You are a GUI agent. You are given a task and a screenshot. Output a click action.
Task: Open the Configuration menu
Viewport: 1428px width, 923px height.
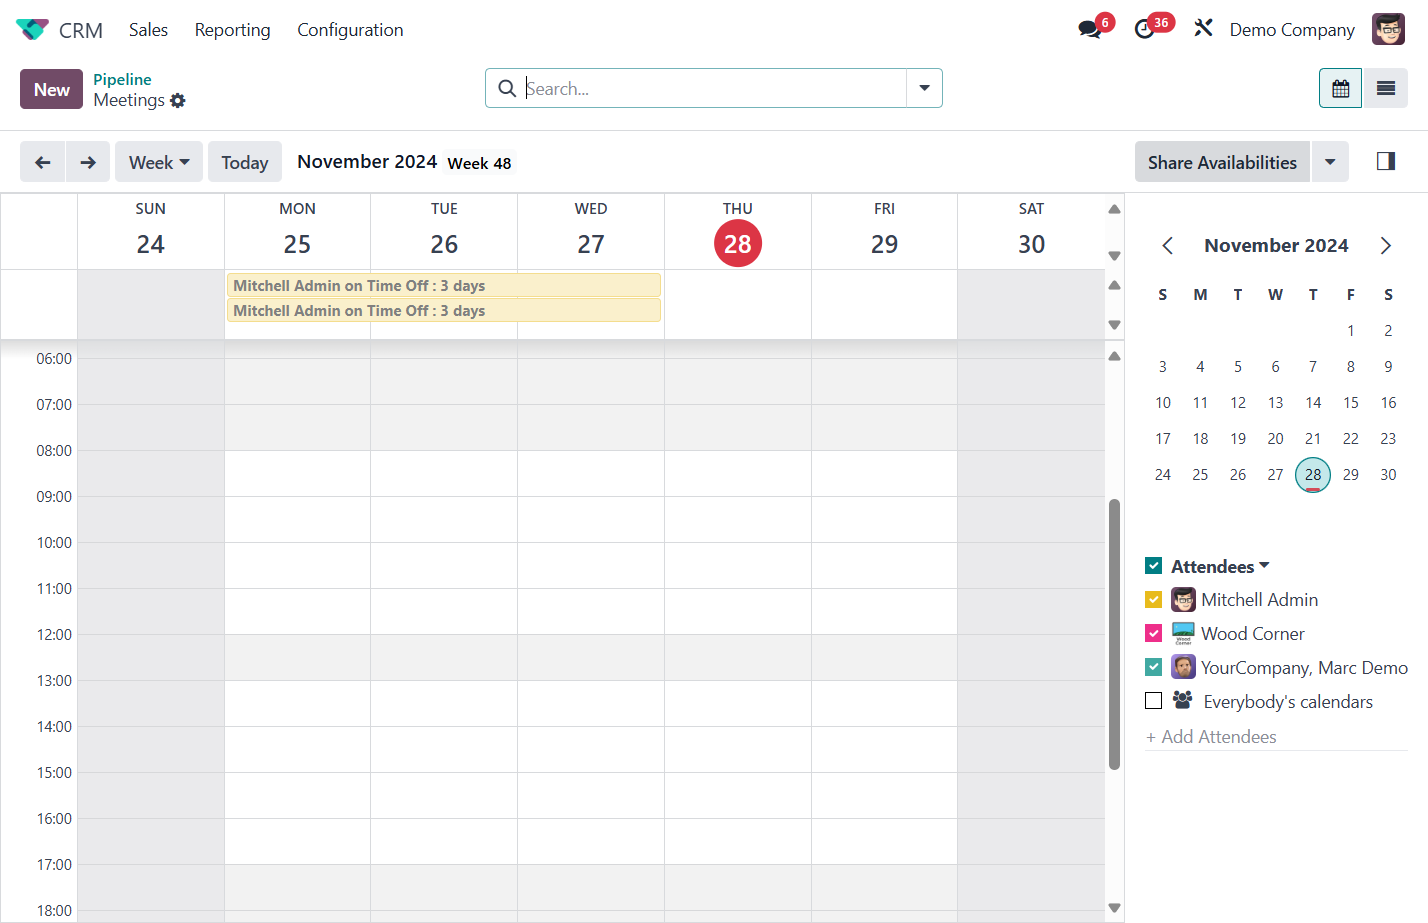[x=350, y=30]
